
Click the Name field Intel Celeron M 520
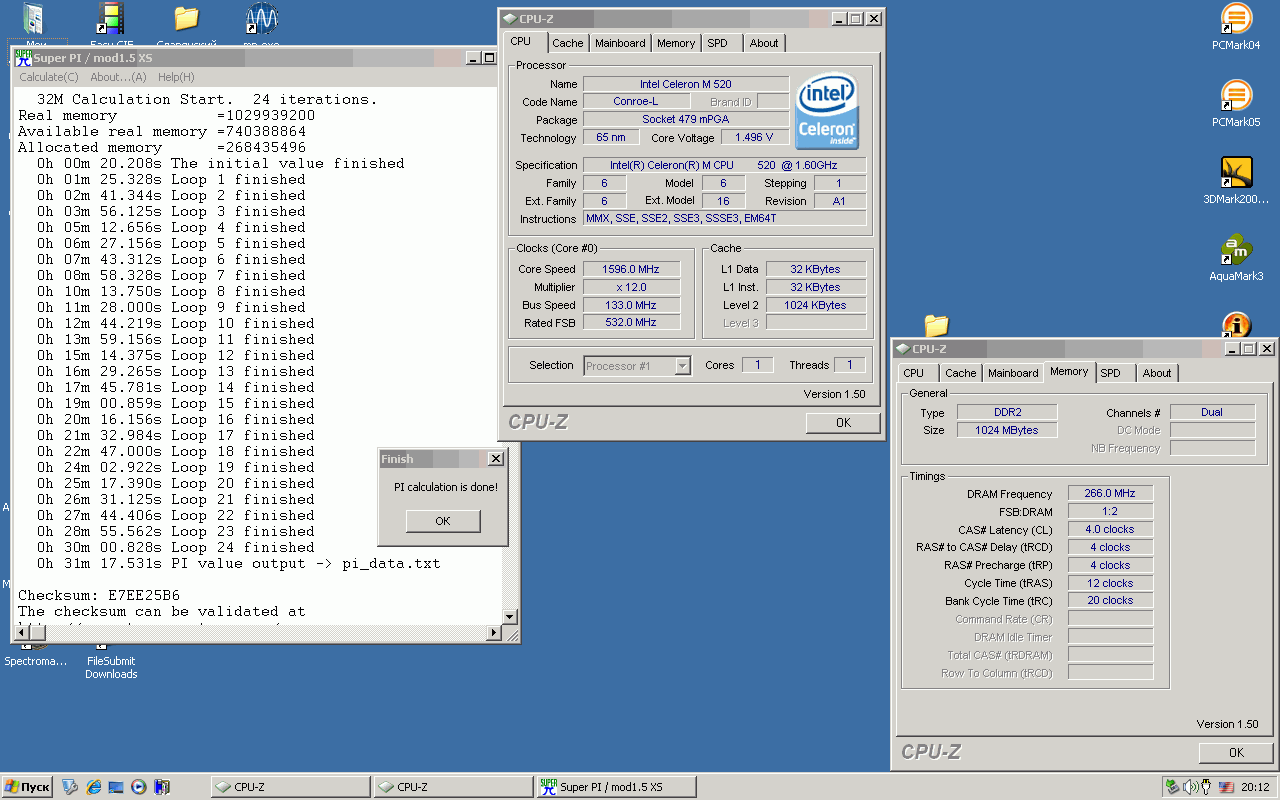pyautogui.click(x=686, y=84)
